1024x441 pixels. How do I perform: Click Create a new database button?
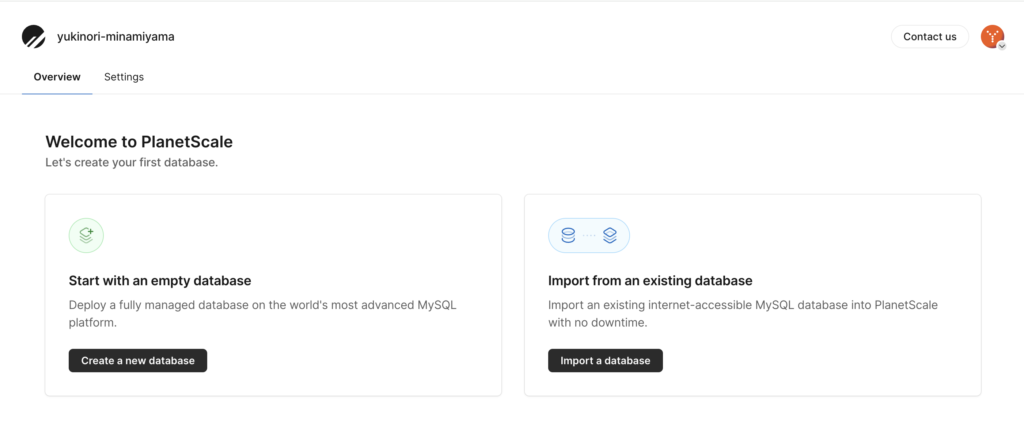click(138, 361)
